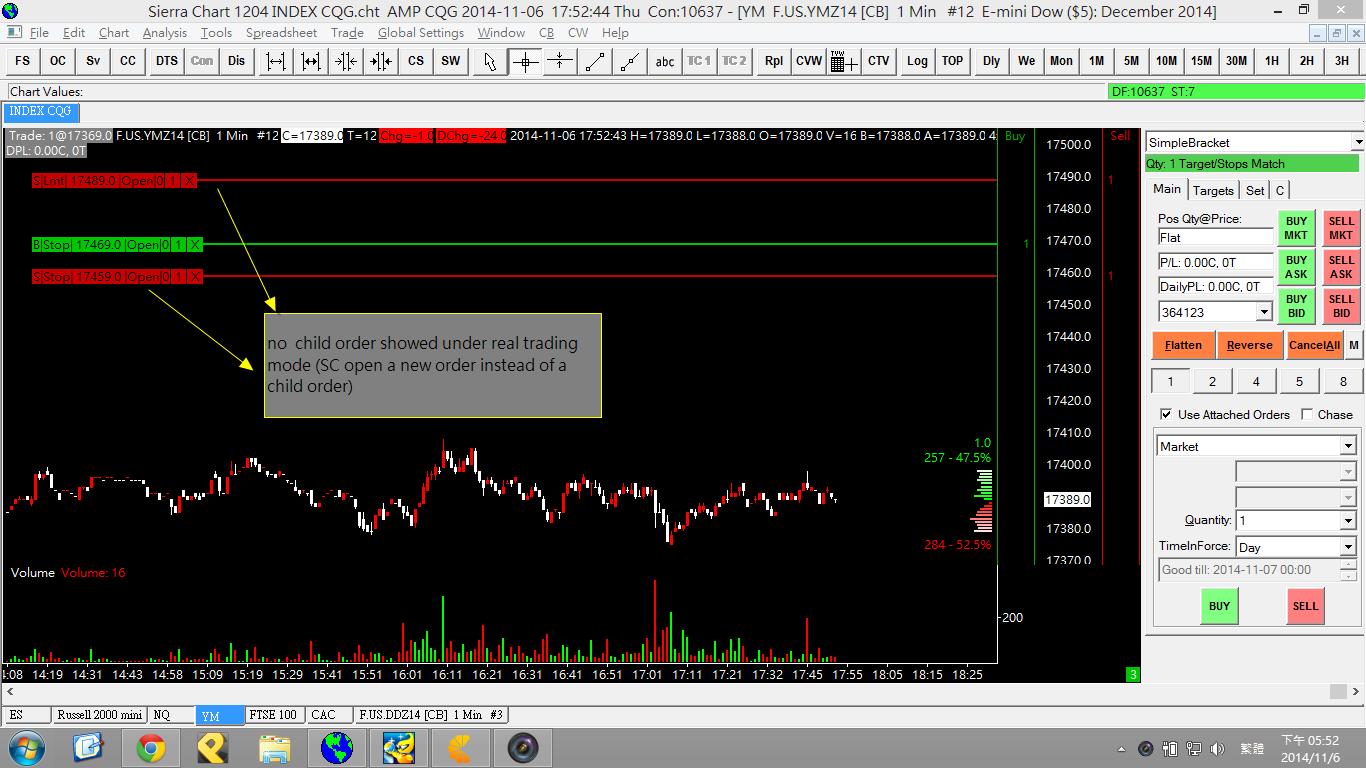Open the Market order type dropdown
Screen dimensions: 1366x768
[1348, 446]
